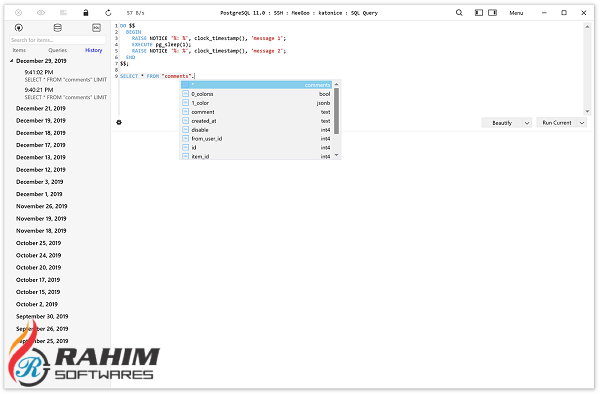Click the close connection icon top-left
The width and height of the screenshot is (600, 394).
click(18, 13)
